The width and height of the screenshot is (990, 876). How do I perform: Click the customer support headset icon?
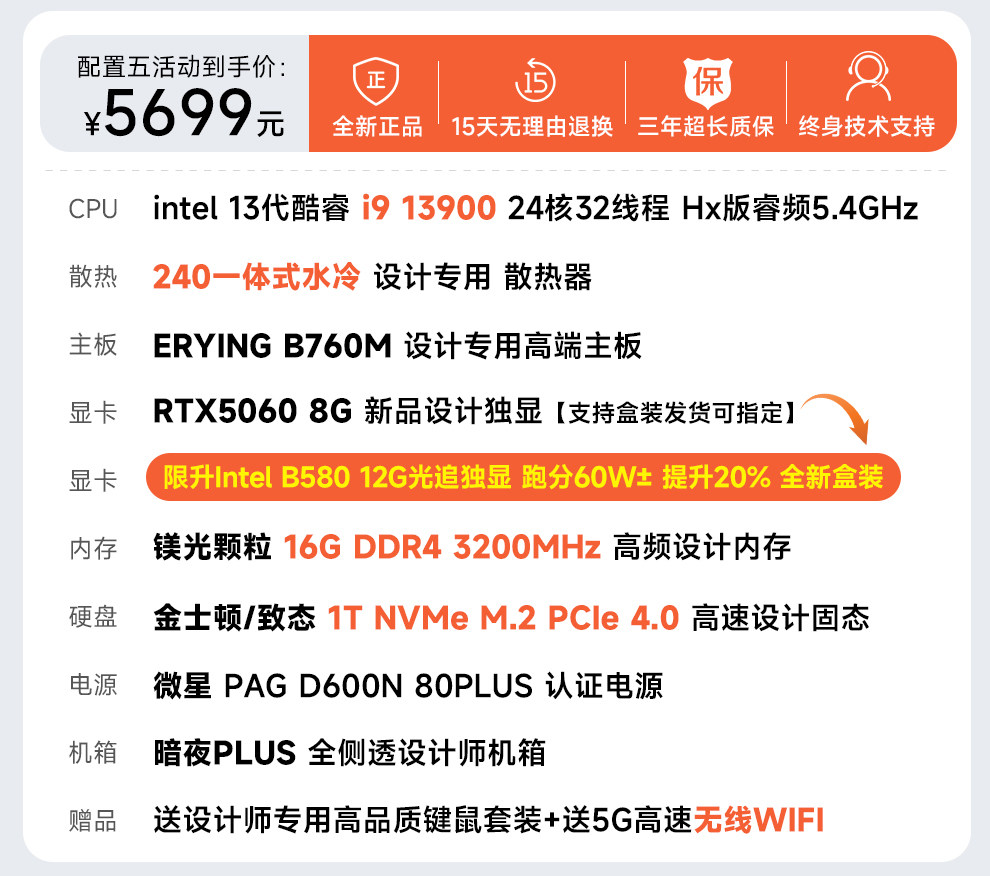coord(868,76)
